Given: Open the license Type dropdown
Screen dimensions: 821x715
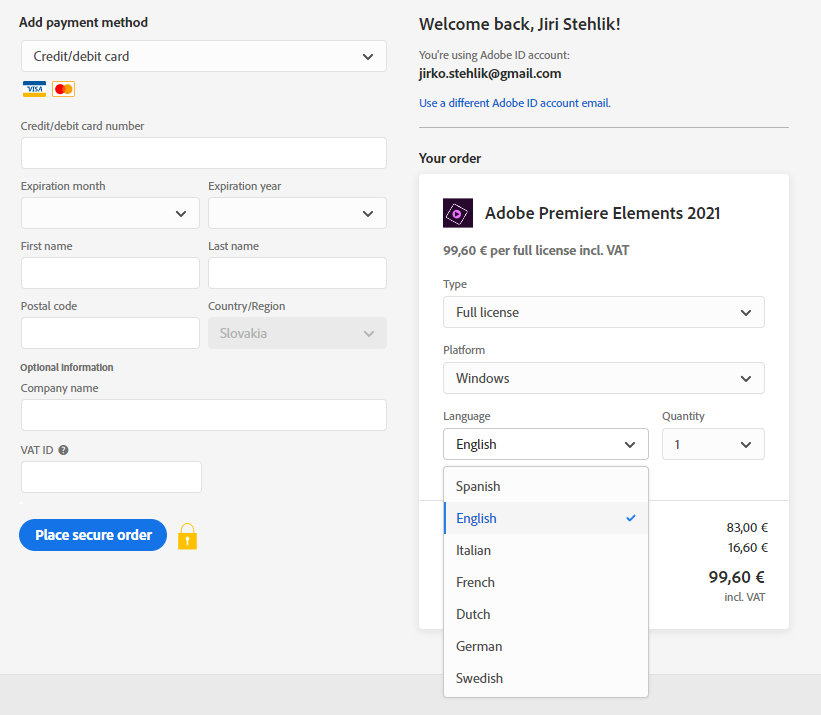Looking at the screenshot, I should pyautogui.click(x=603, y=312).
